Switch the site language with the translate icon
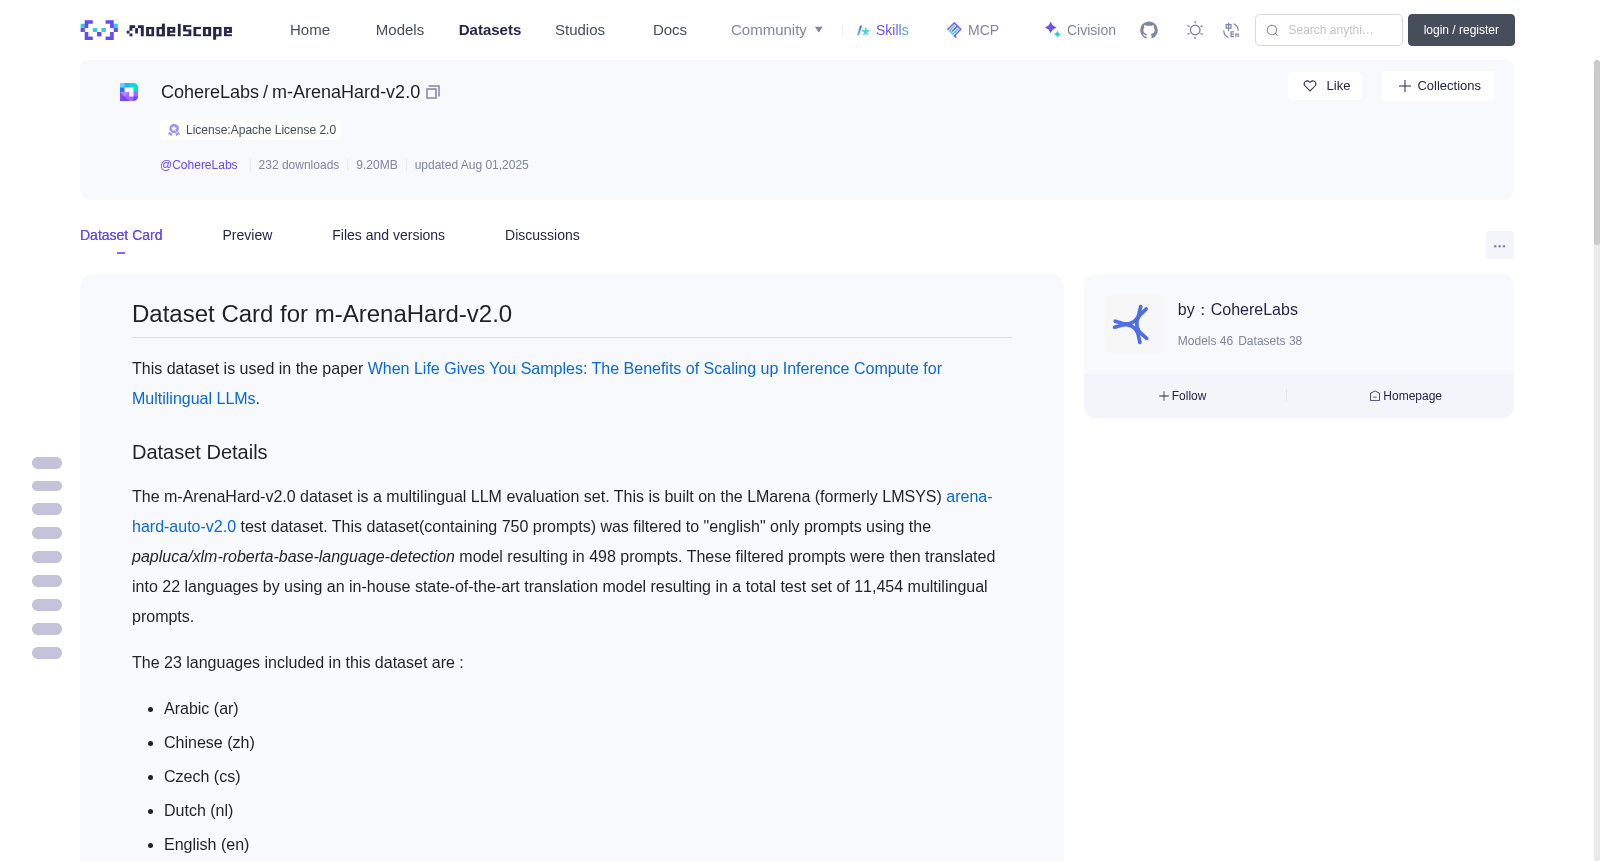1600x861 pixels. pyautogui.click(x=1231, y=30)
